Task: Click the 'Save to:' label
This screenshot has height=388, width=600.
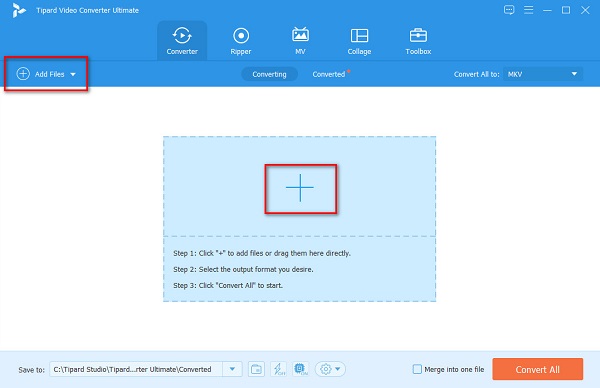Action: tap(31, 370)
